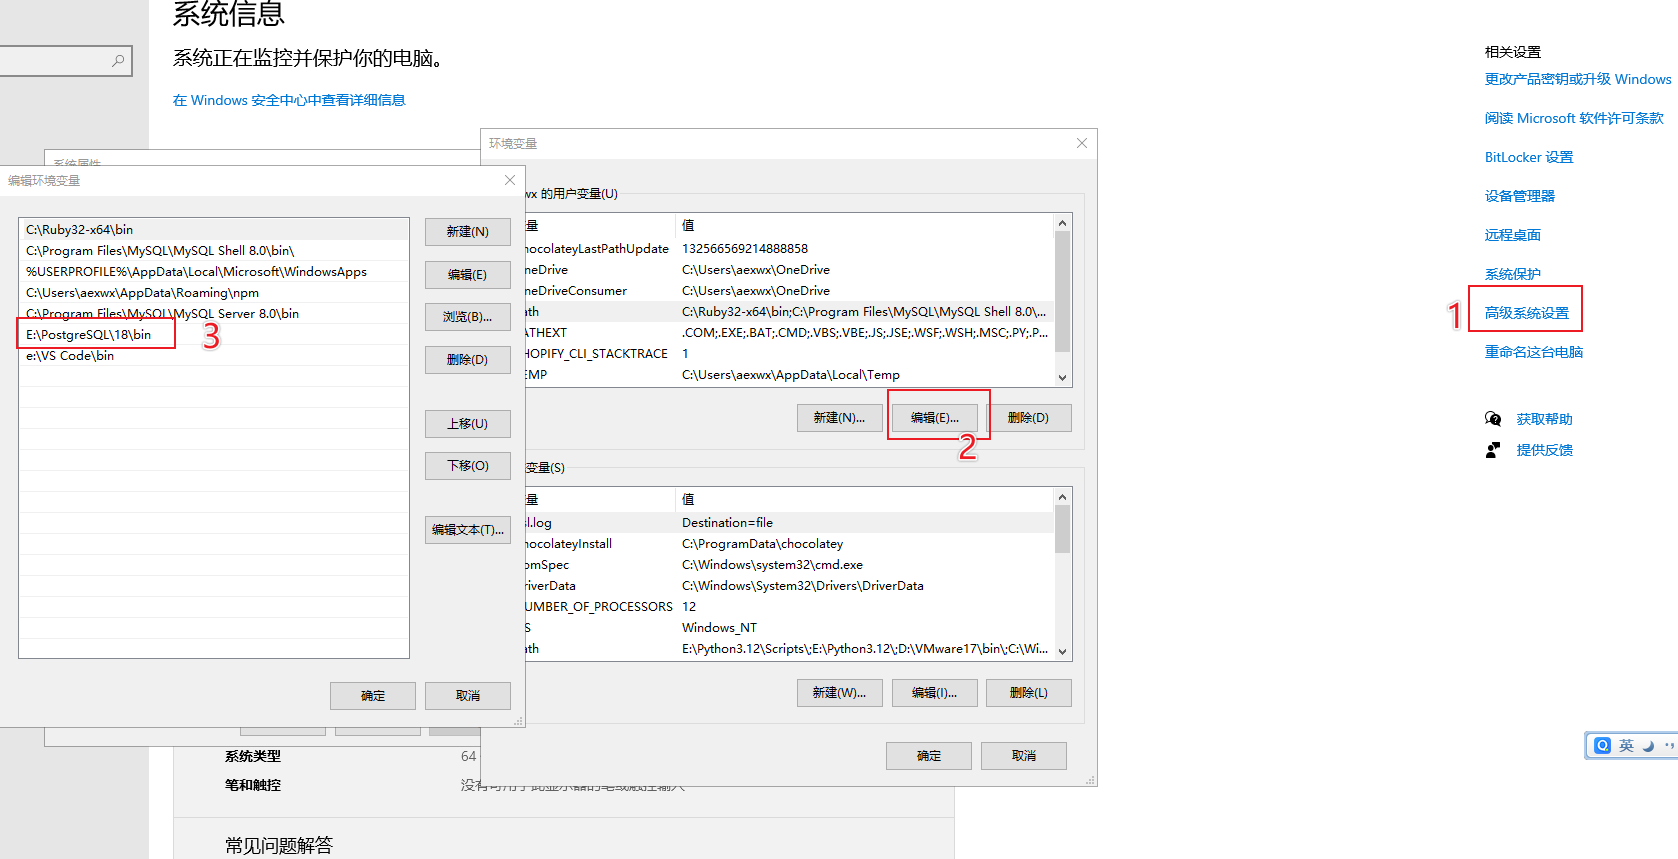This screenshot has width=1678, height=859.
Task: Click Edit text button
Action: point(468,530)
